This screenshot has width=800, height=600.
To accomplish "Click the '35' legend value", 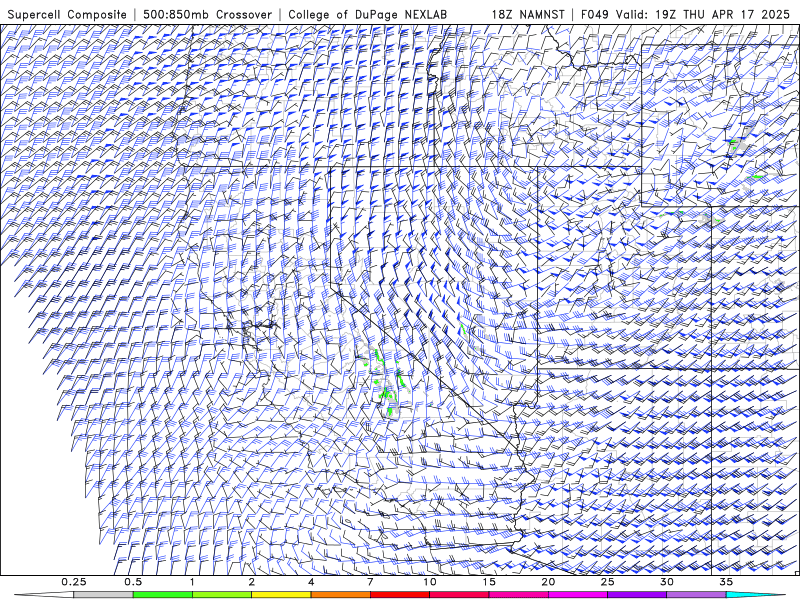I will pyautogui.click(x=726, y=582).
